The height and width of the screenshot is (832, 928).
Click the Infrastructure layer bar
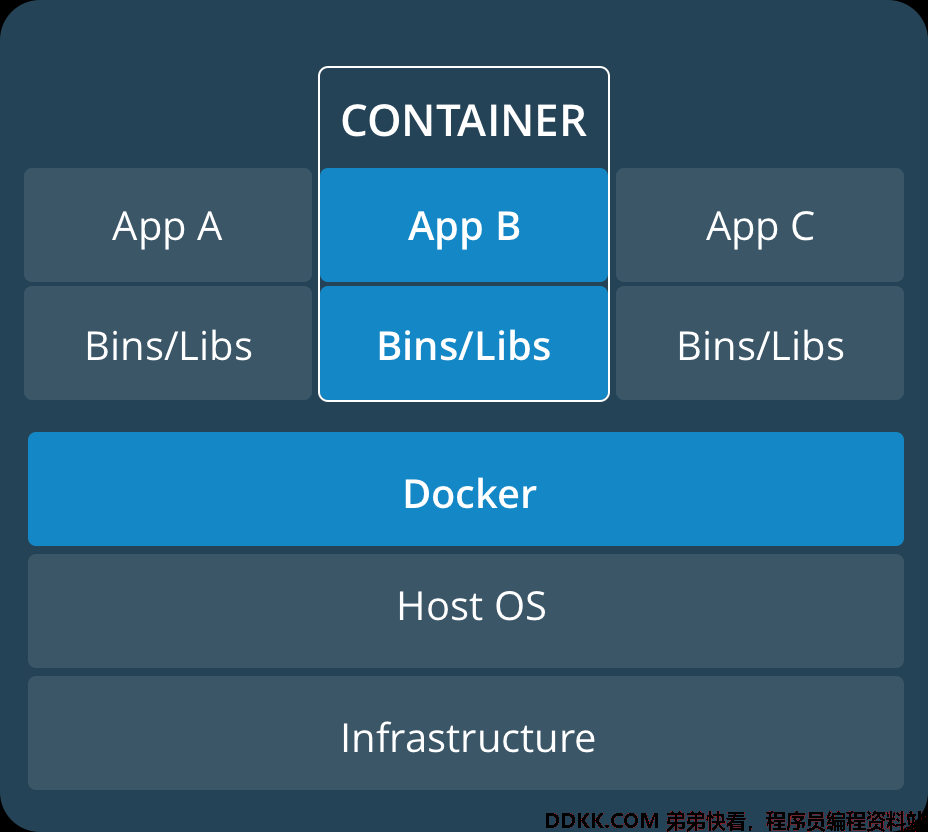(466, 733)
